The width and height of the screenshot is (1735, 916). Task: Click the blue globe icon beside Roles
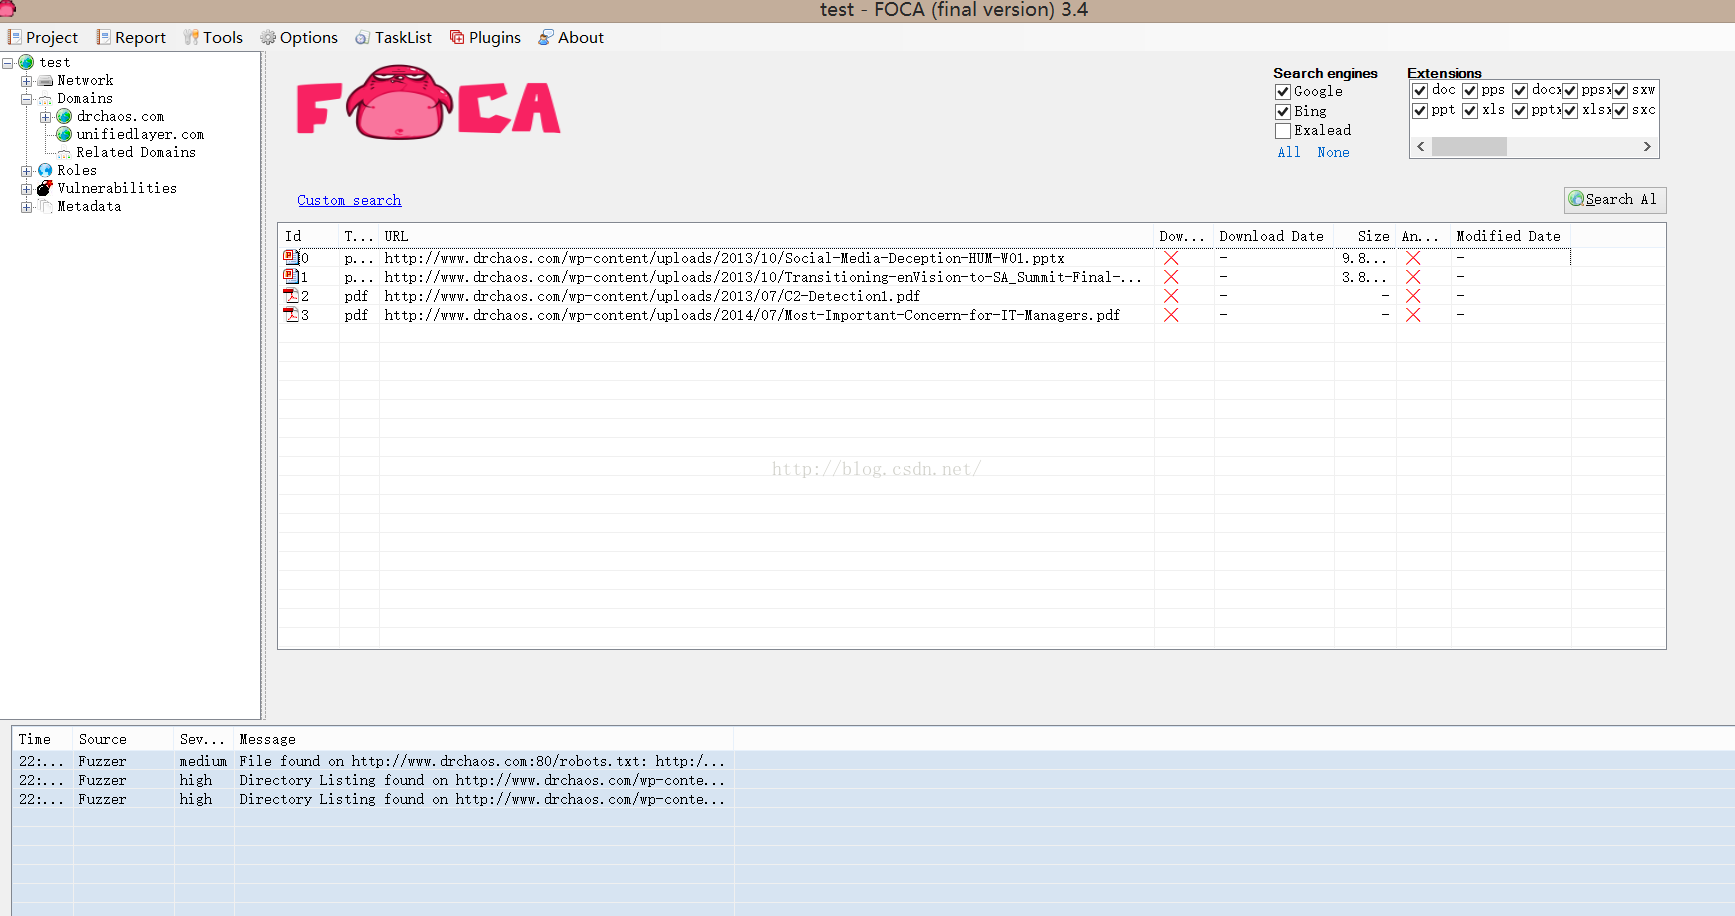[x=45, y=170]
